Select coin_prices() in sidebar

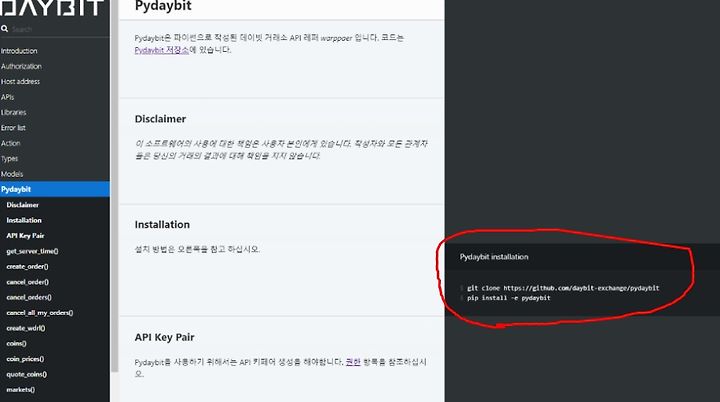[25, 359]
